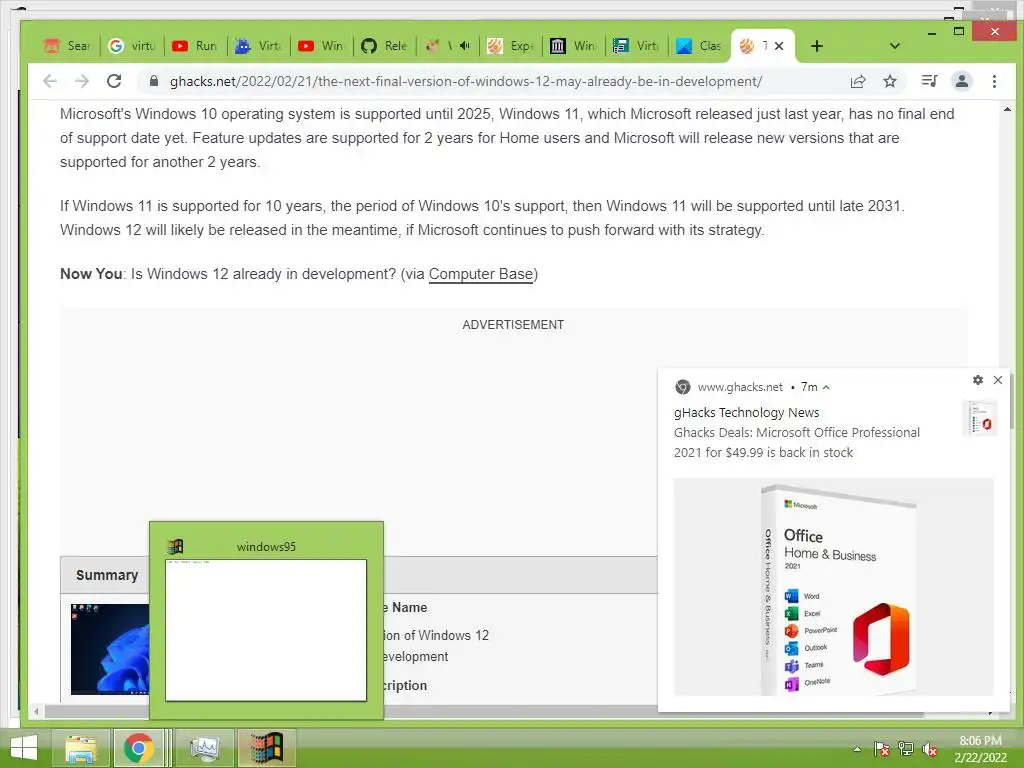Open the Windows Start button

24,748
